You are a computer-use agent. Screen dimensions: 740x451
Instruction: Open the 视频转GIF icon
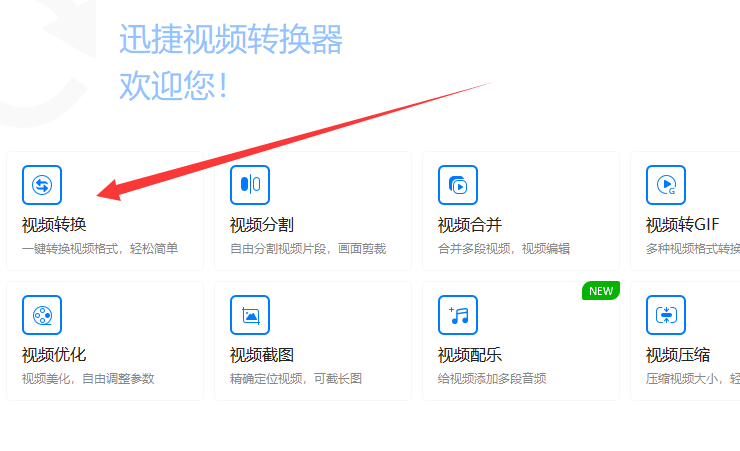pos(666,185)
